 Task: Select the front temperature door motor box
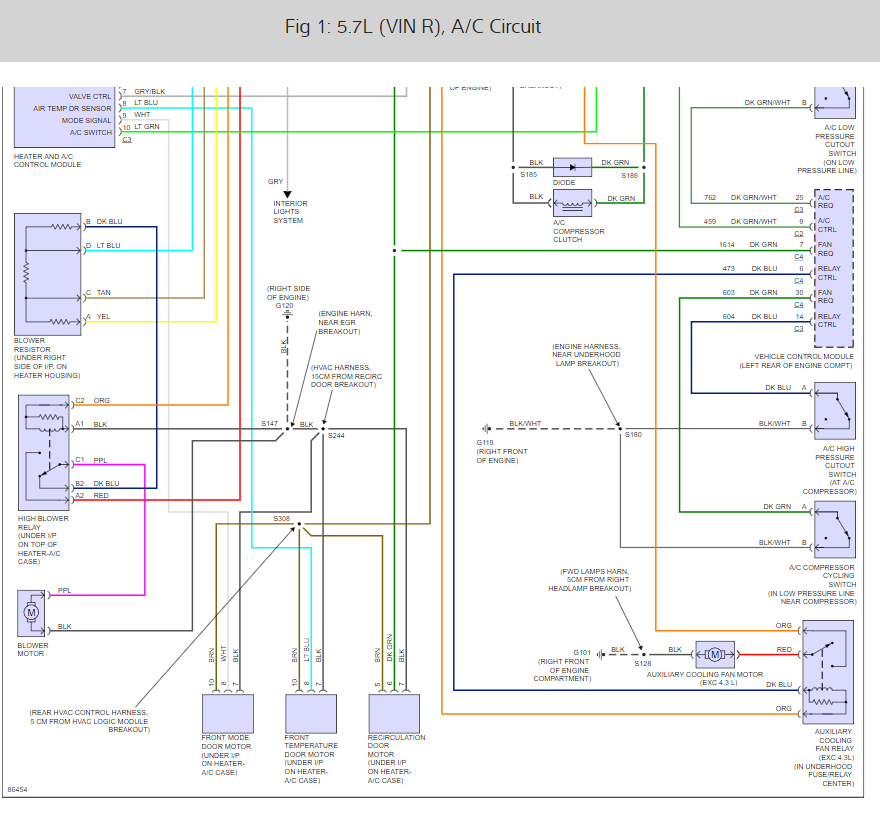pyautogui.click(x=311, y=713)
